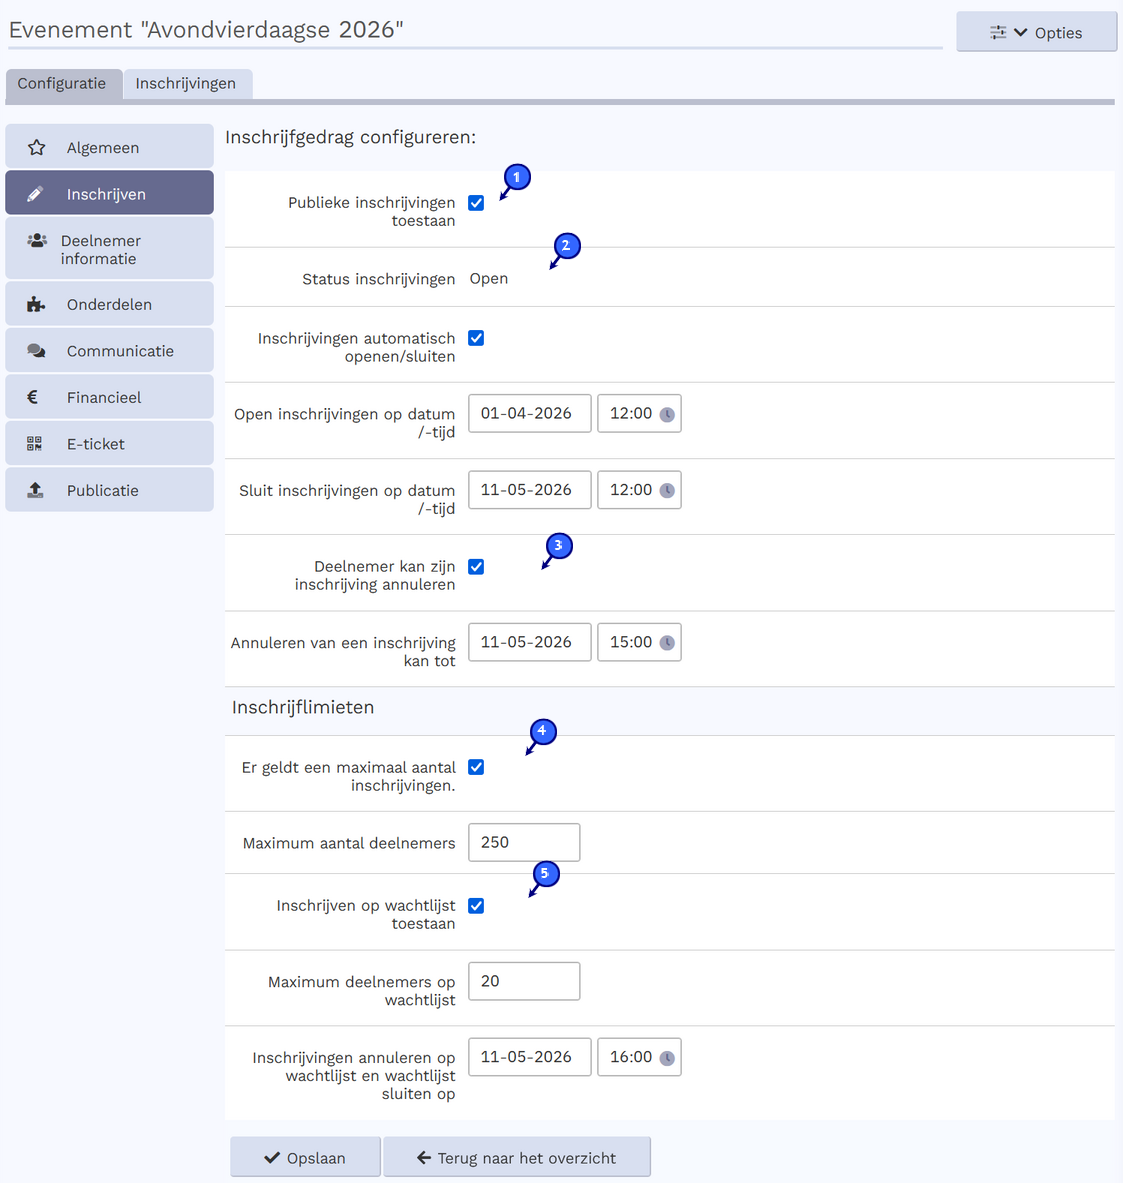Save settings with the Opslaan button
The height and width of the screenshot is (1183, 1123).
pos(305,1158)
